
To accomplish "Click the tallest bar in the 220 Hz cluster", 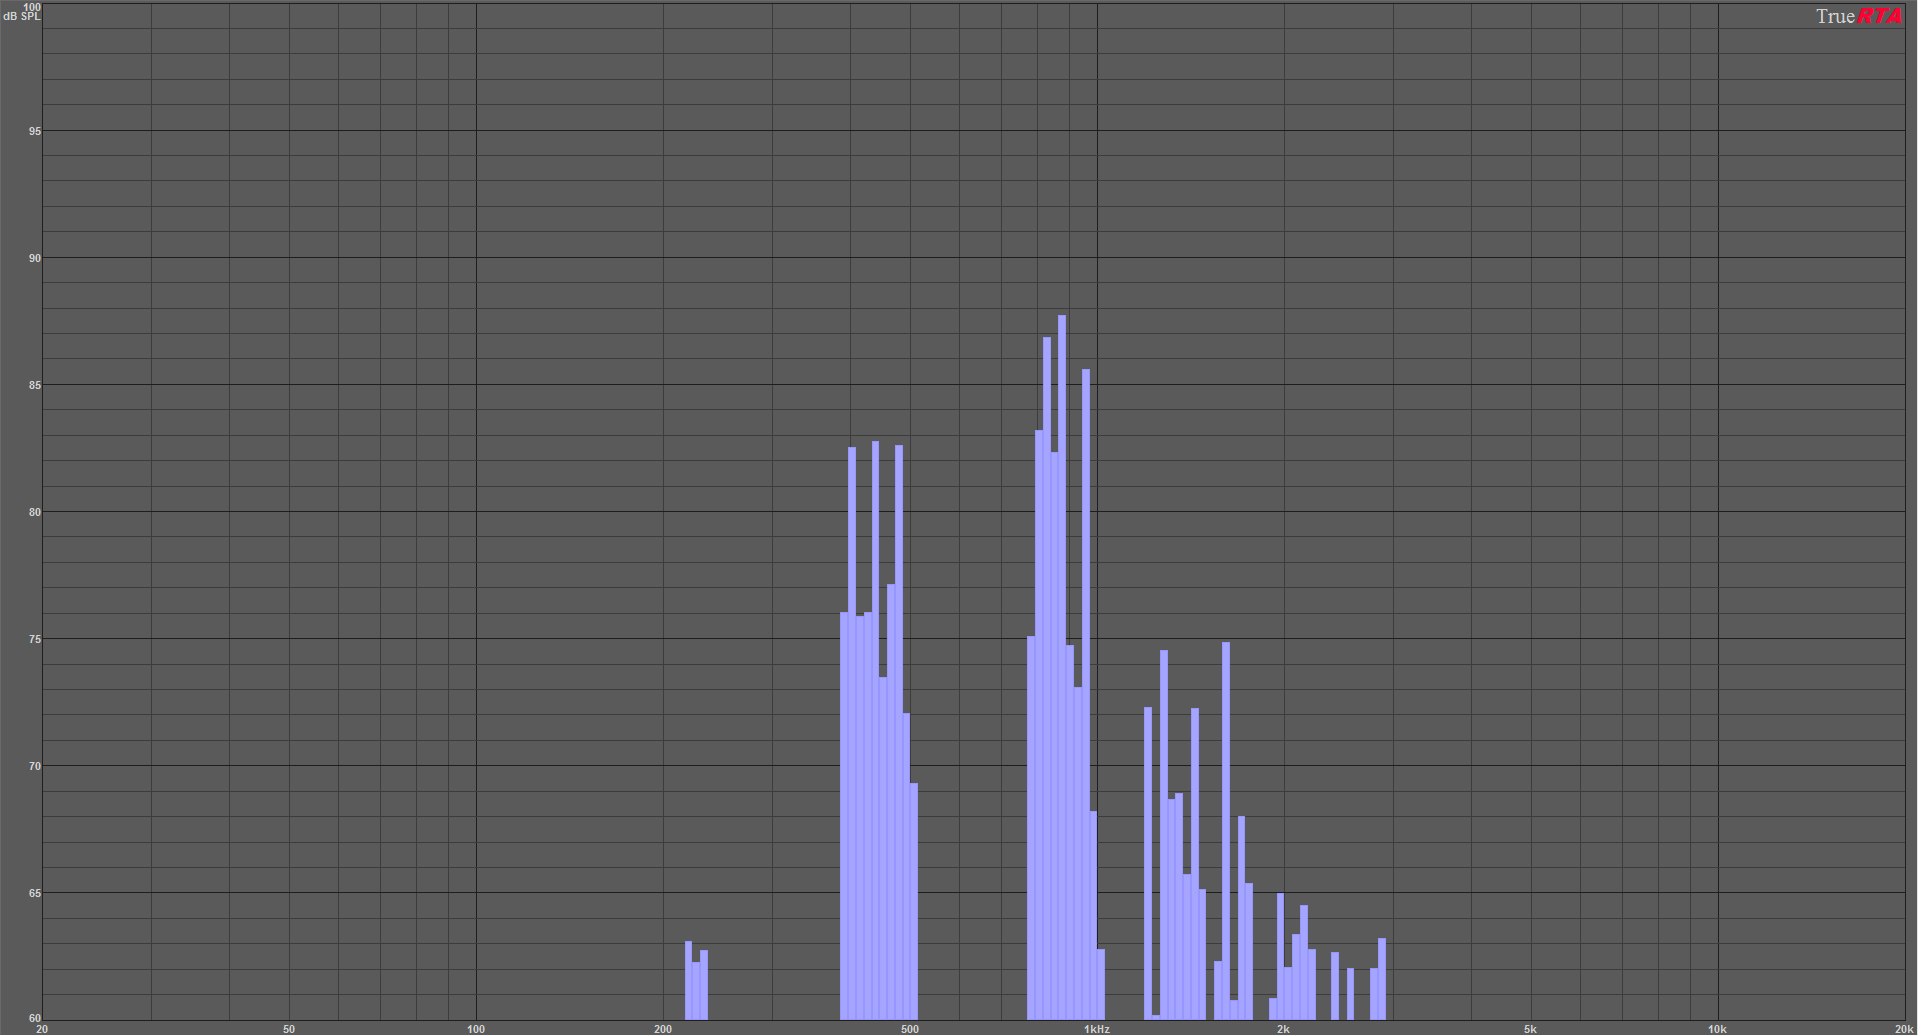I will click(x=688, y=980).
